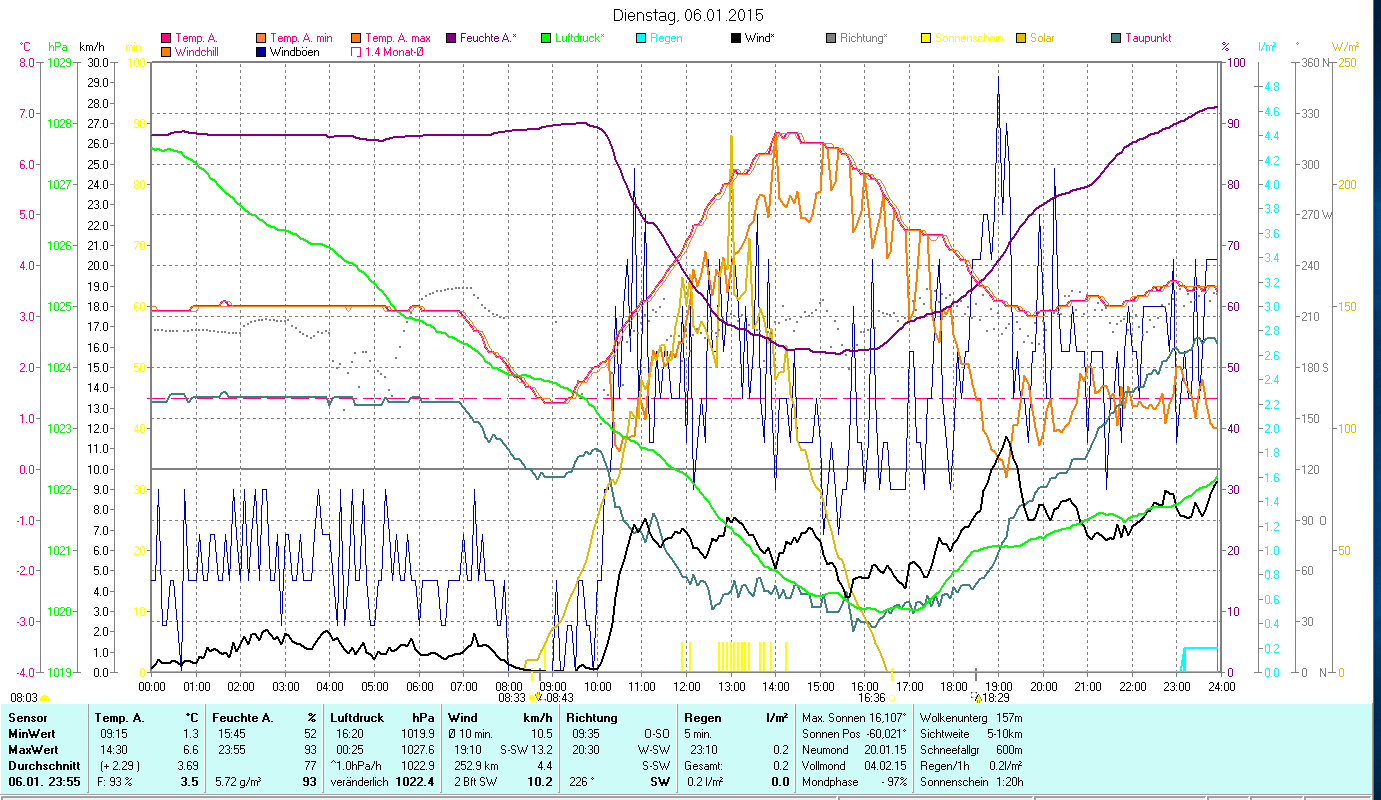This screenshot has height=800, width=1381.
Task: Select the Windchill legend label
Action: [196, 52]
